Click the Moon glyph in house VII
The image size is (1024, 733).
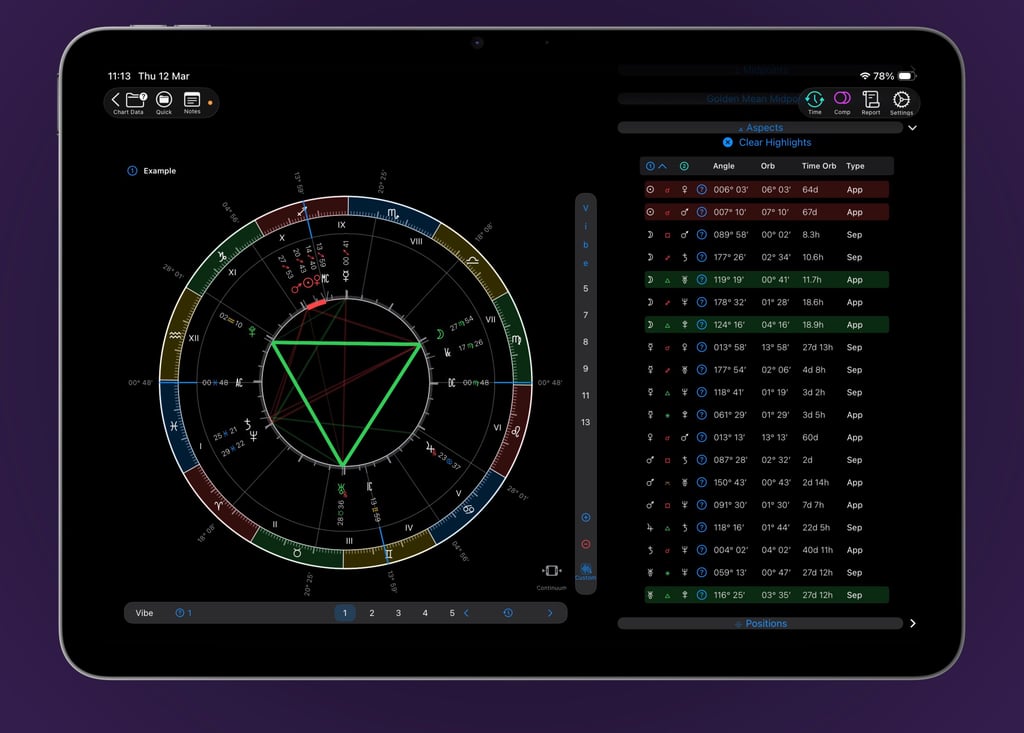tap(440, 334)
